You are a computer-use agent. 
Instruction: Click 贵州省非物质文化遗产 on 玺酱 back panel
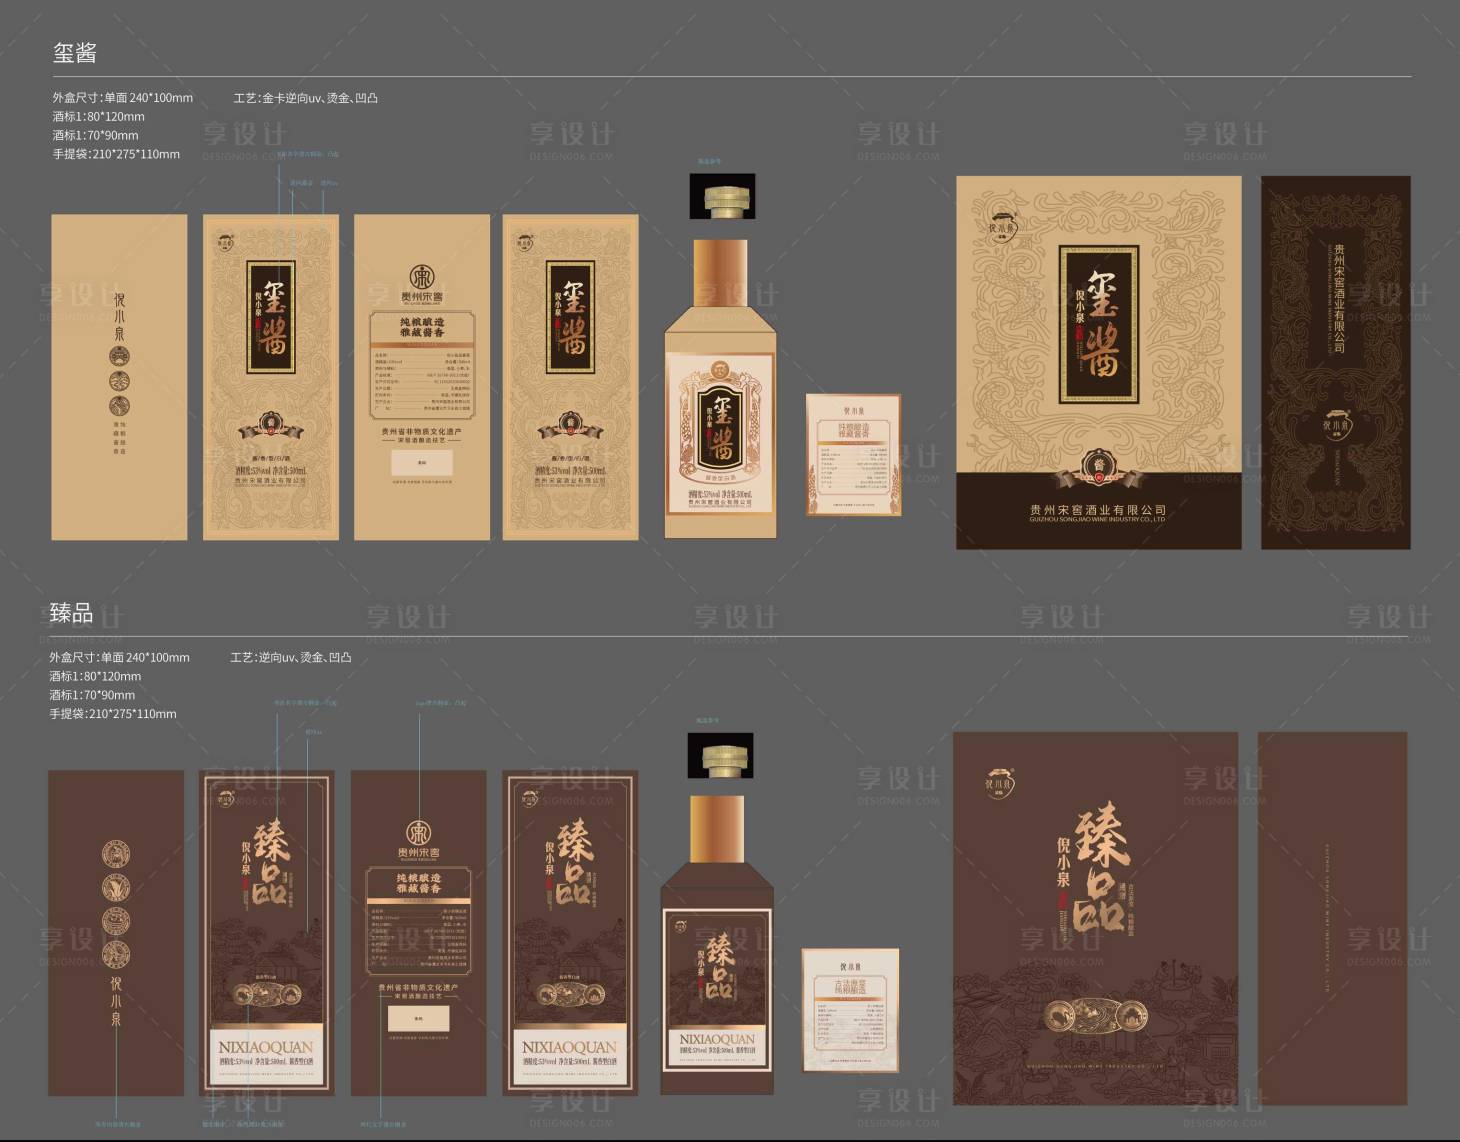click(x=421, y=432)
